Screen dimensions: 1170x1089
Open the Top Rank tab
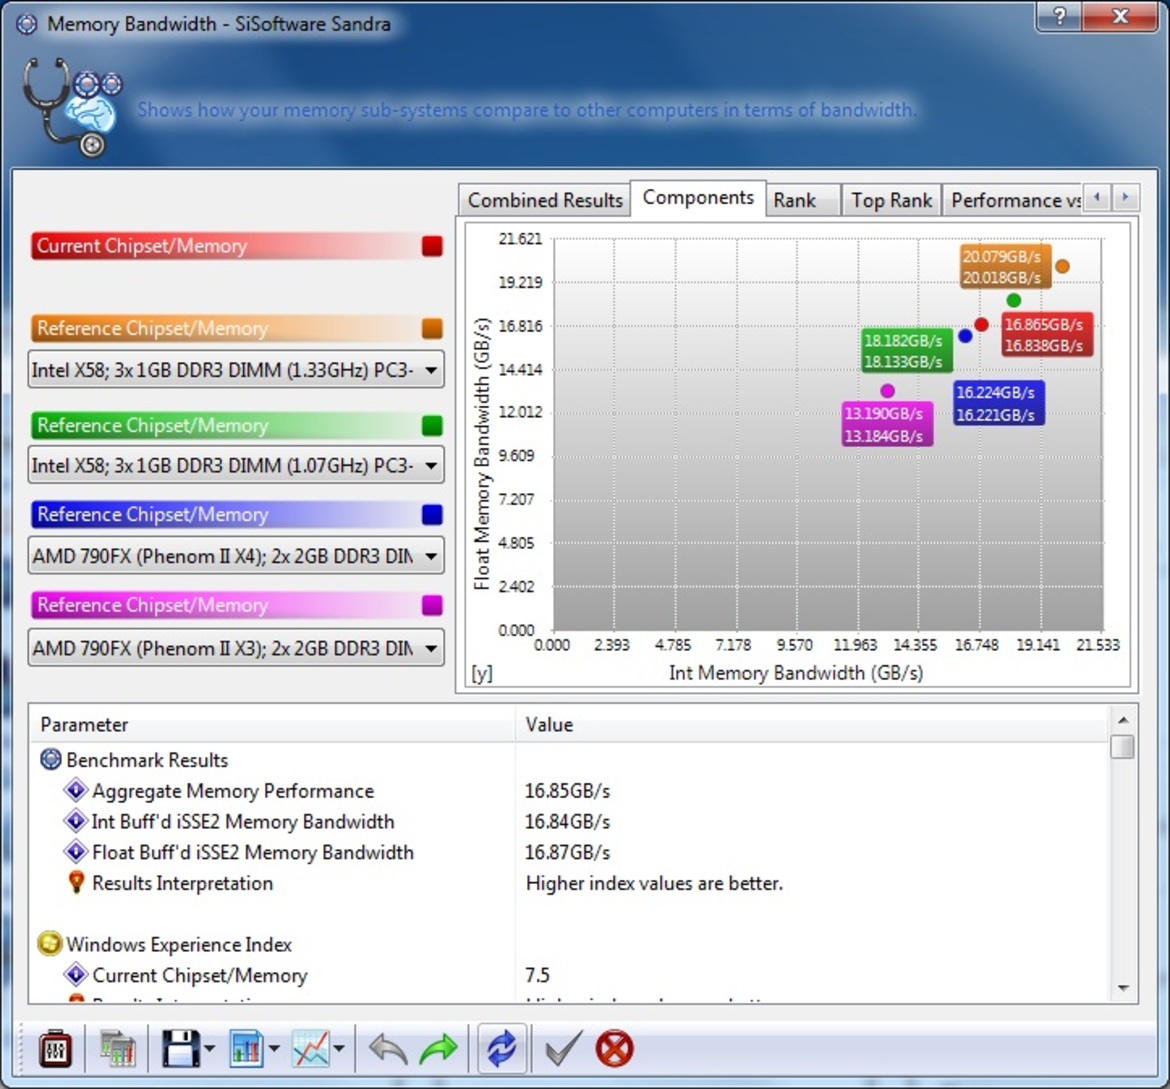[x=892, y=200]
